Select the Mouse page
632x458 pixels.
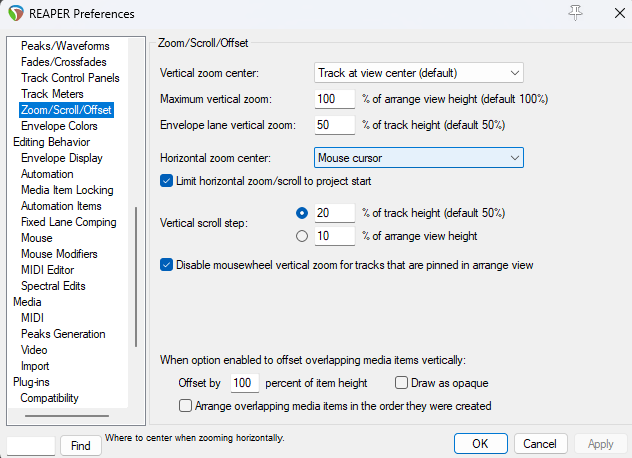click(37, 238)
